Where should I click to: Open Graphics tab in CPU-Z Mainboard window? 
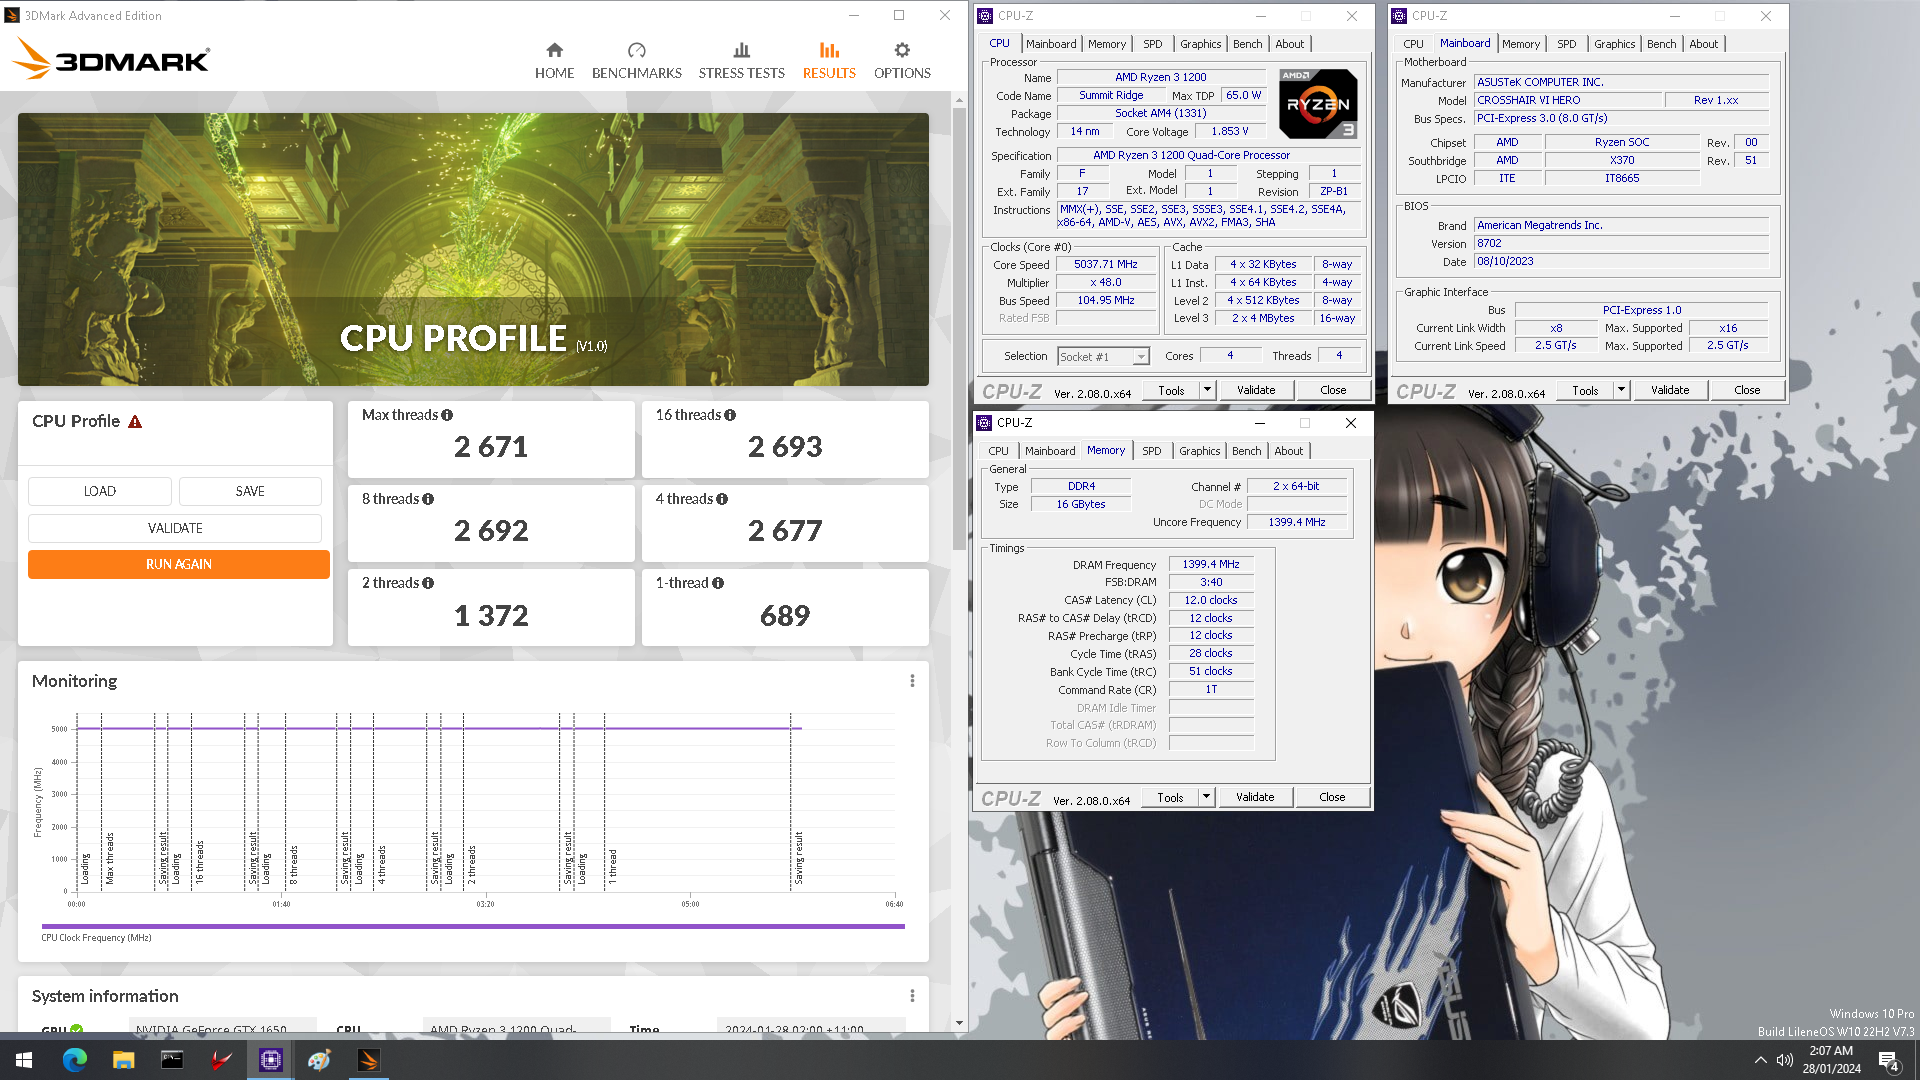point(1614,44)
